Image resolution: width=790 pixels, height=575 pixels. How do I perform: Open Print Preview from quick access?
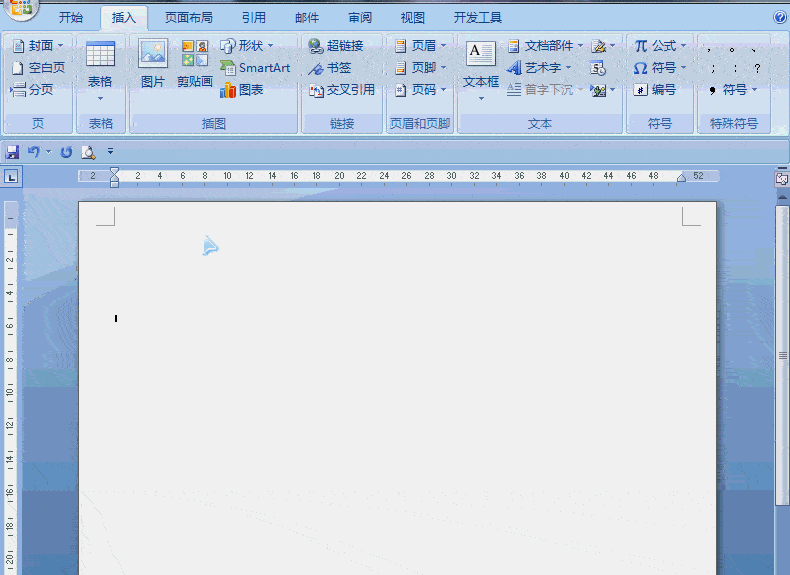(88, 152)
